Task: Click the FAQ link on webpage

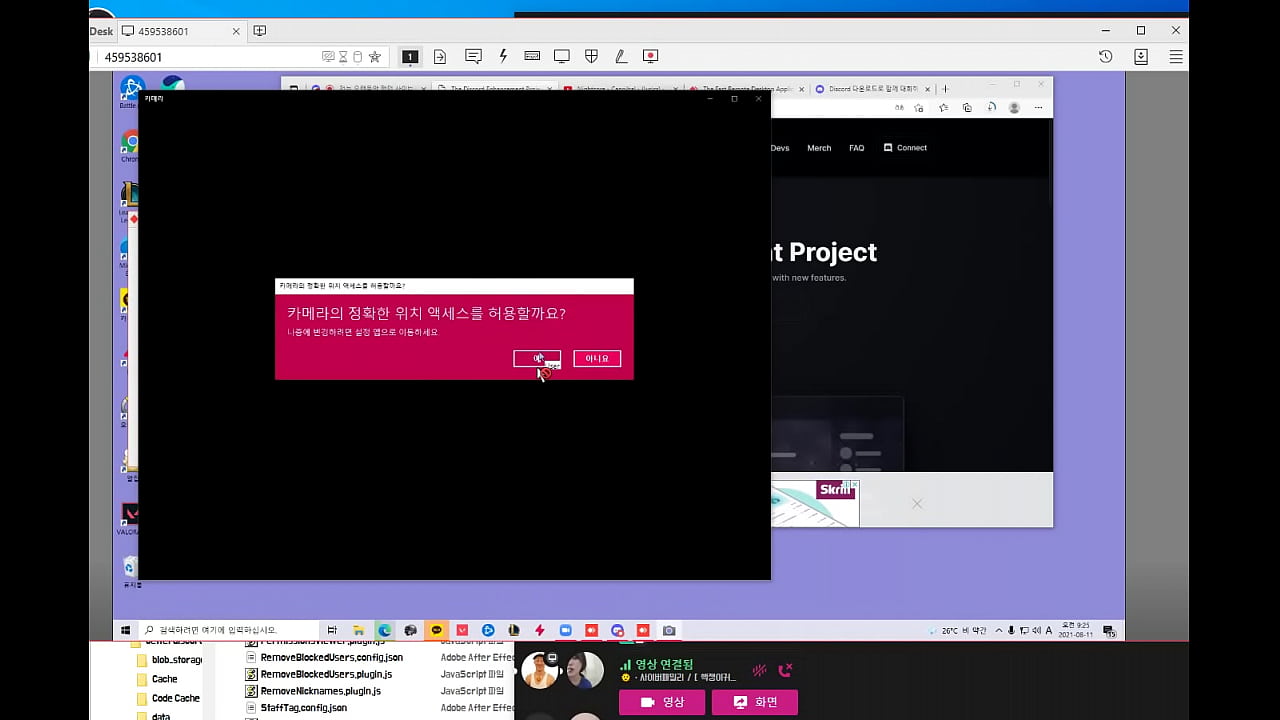Action: click(856, 148)
